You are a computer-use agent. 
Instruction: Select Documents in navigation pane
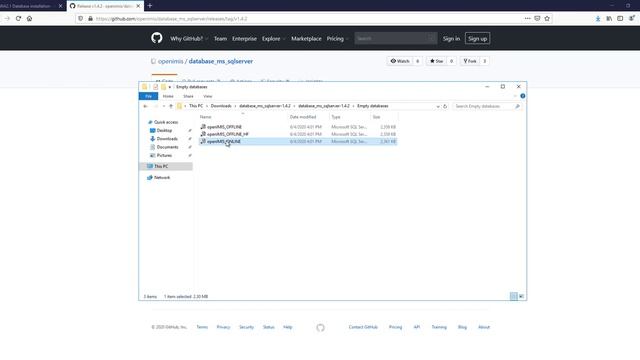pyautogui.click(x=167, y=147)
